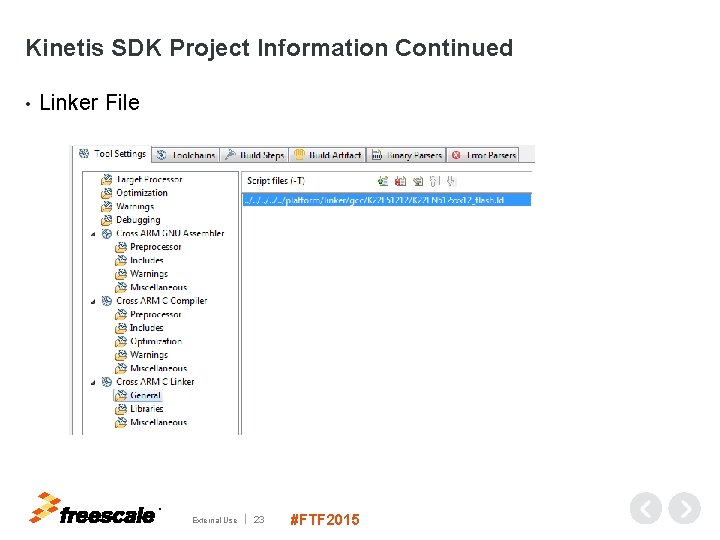Select Warnings under Cross ARM GNU Assembler
Screen dimensions: 720x540
pyautogui.click(x=142, y=274)
